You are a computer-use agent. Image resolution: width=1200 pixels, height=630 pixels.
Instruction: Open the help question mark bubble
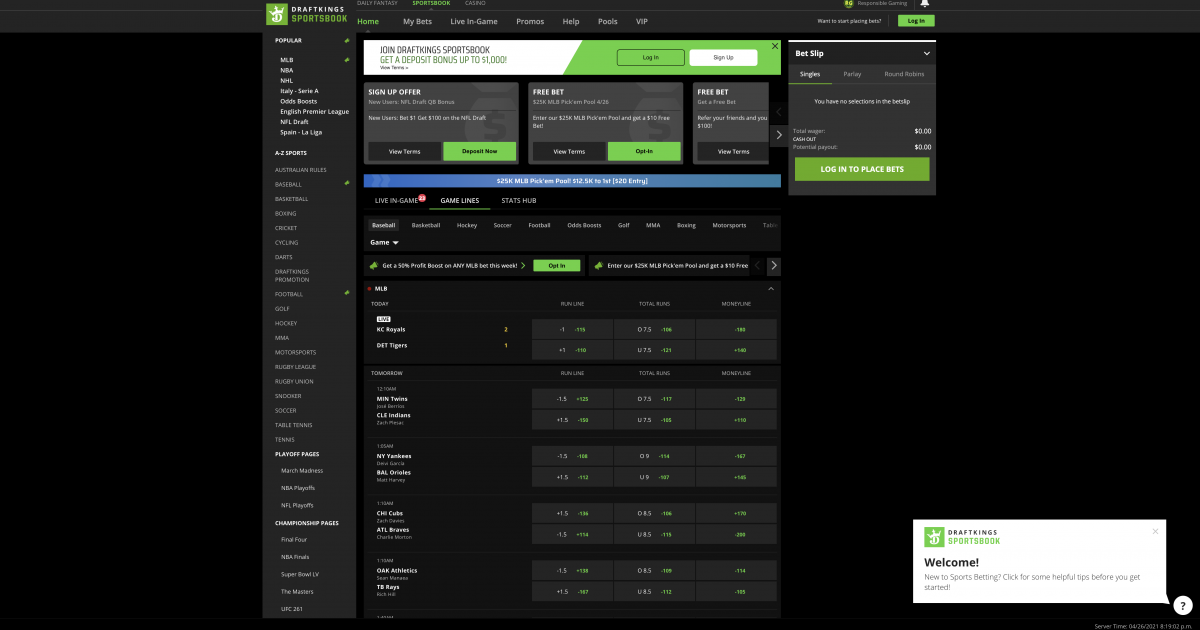pos(1183,605)
